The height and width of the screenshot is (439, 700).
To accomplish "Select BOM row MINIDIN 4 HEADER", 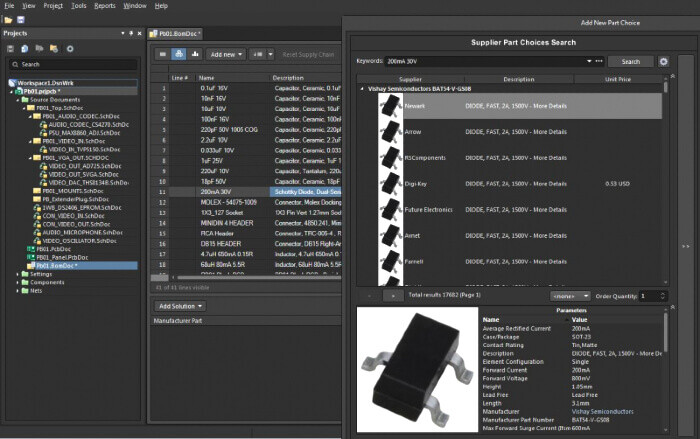I will pyautogui.click(x=246, y=223).
